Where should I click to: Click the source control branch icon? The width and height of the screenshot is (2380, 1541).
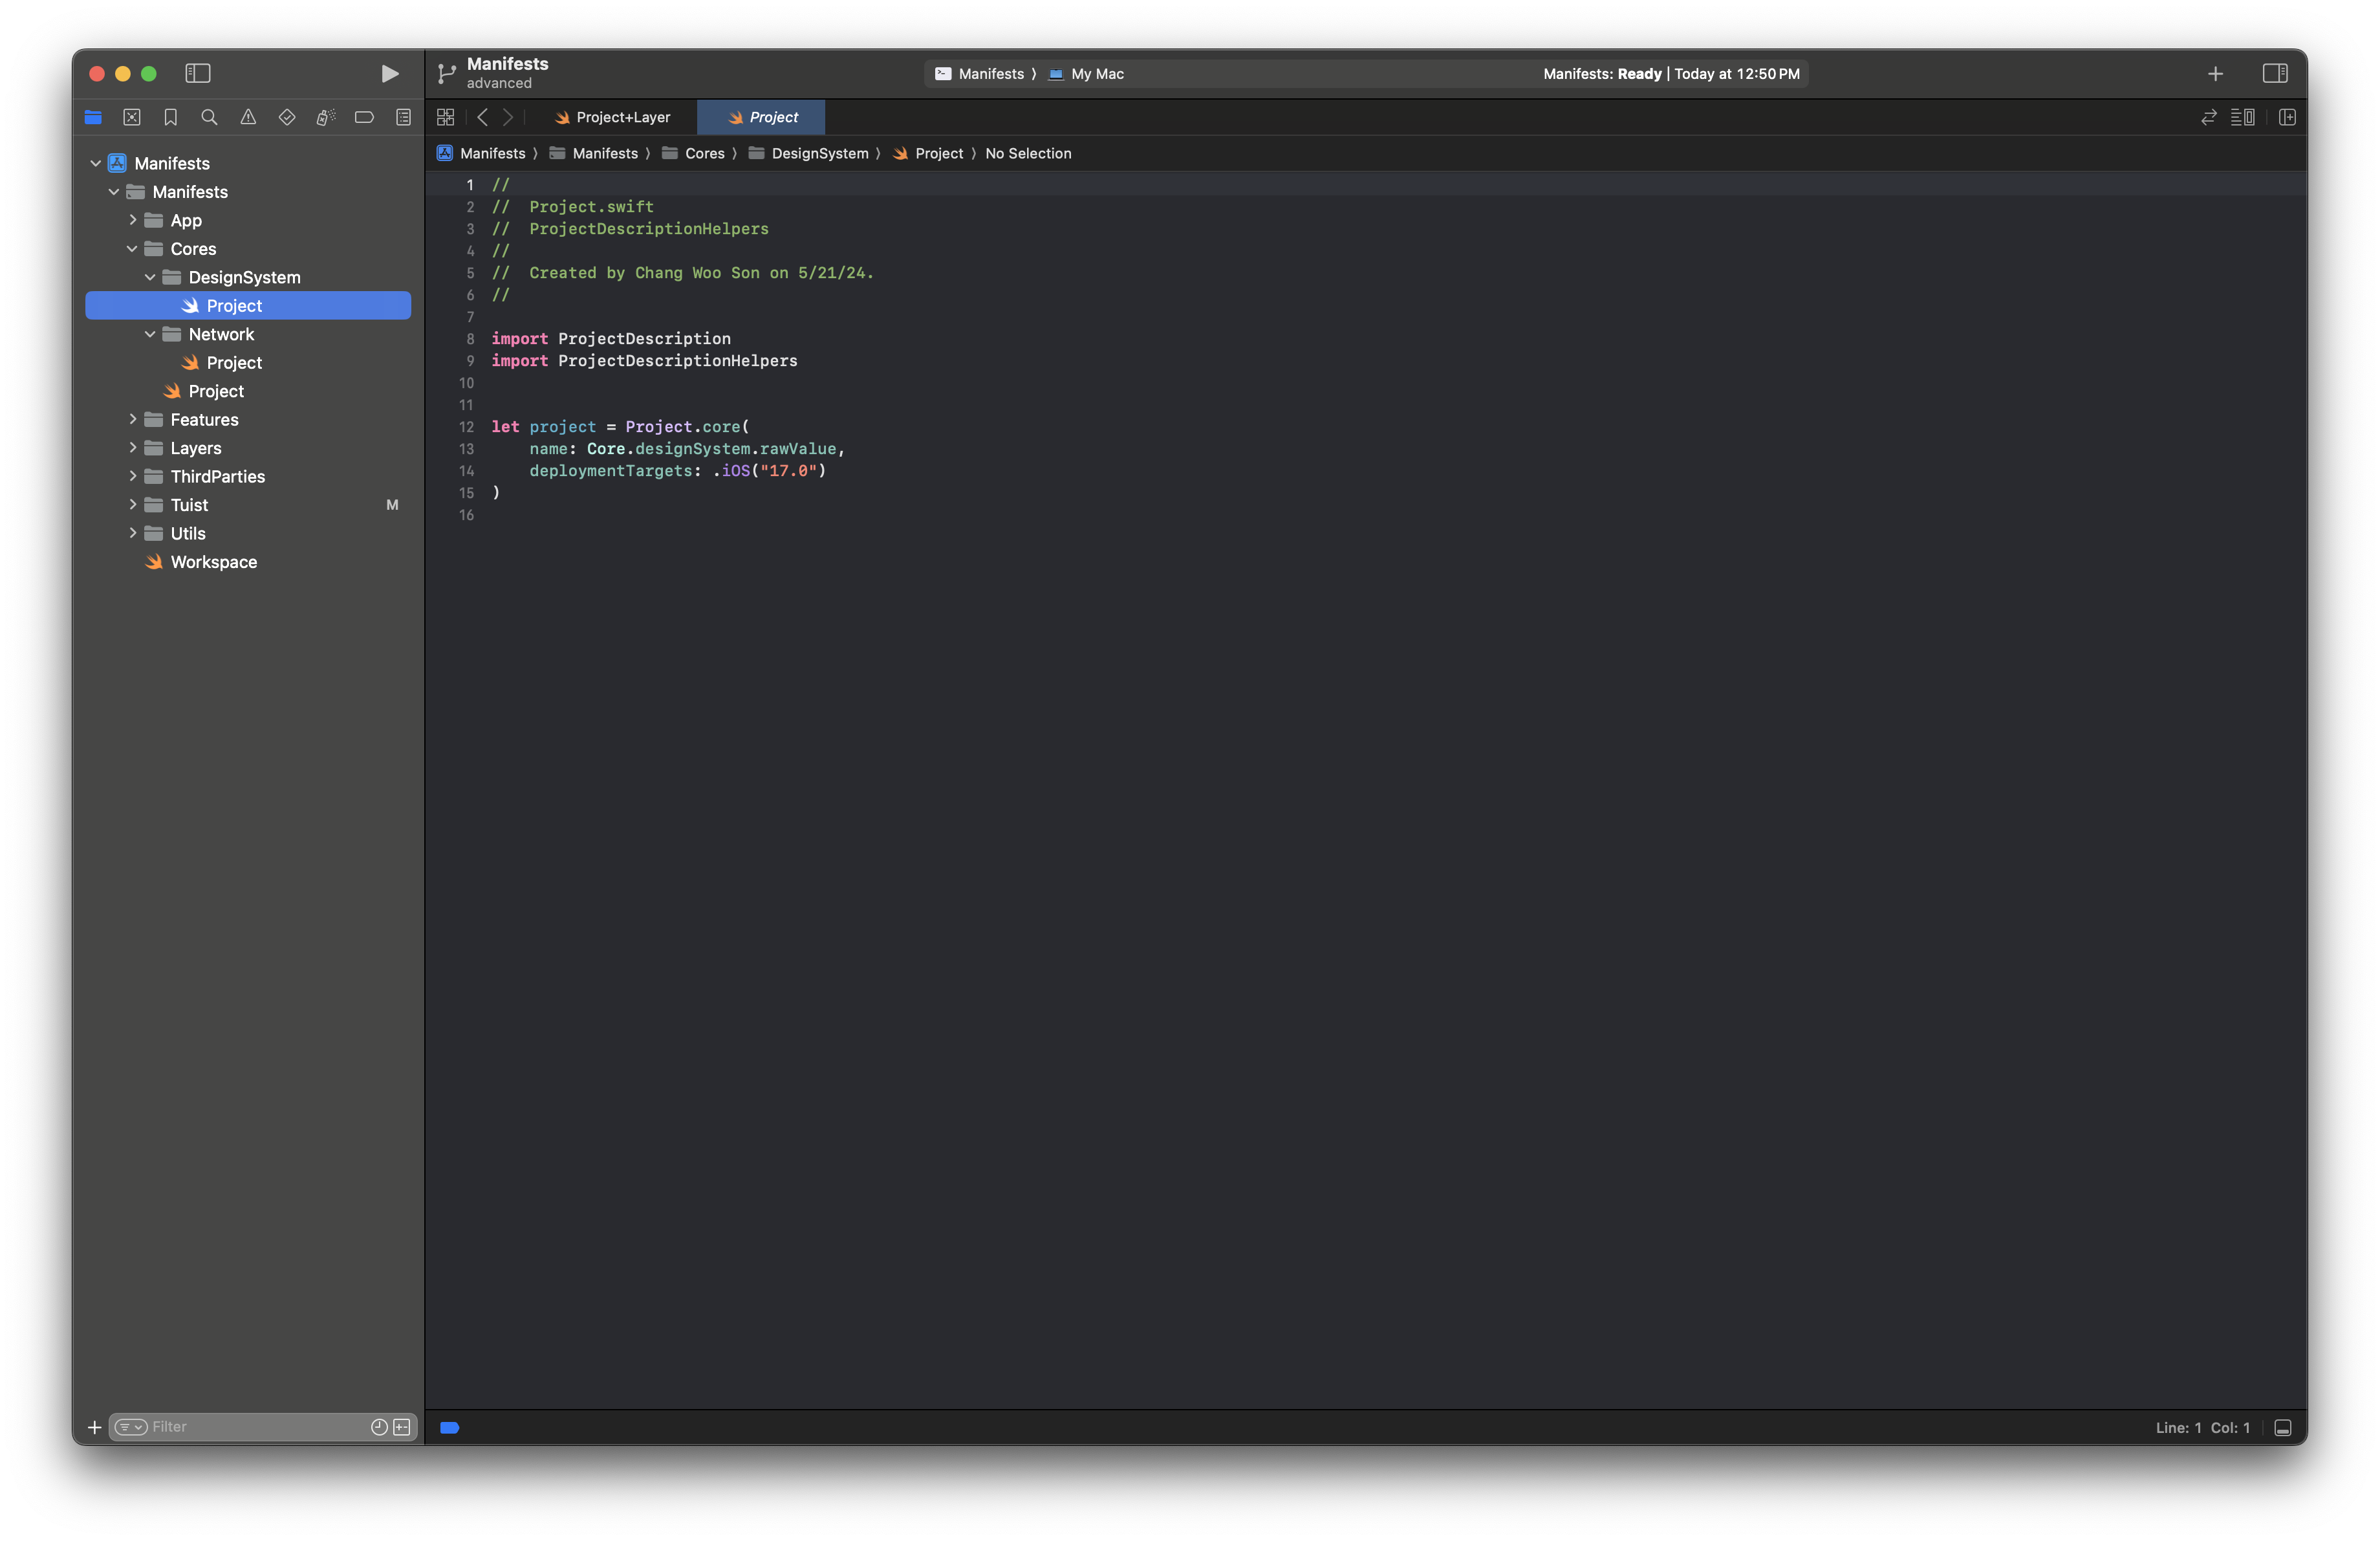pos(447,73)
